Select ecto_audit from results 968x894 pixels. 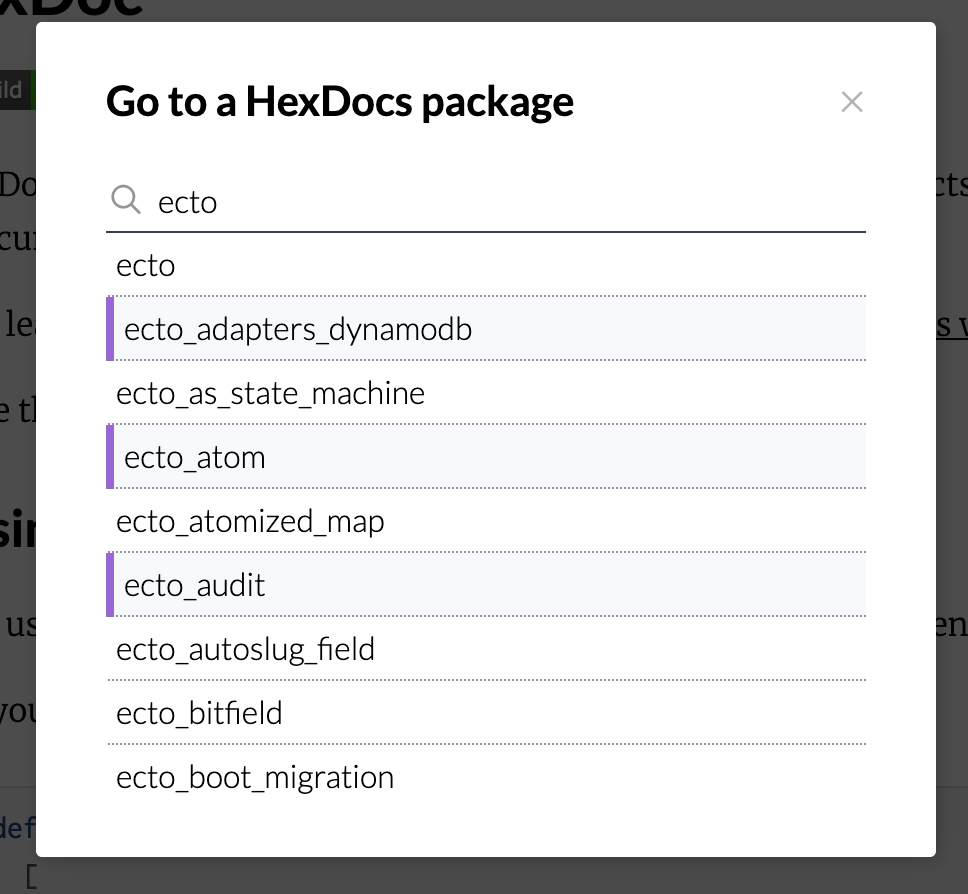coord(195,585)
